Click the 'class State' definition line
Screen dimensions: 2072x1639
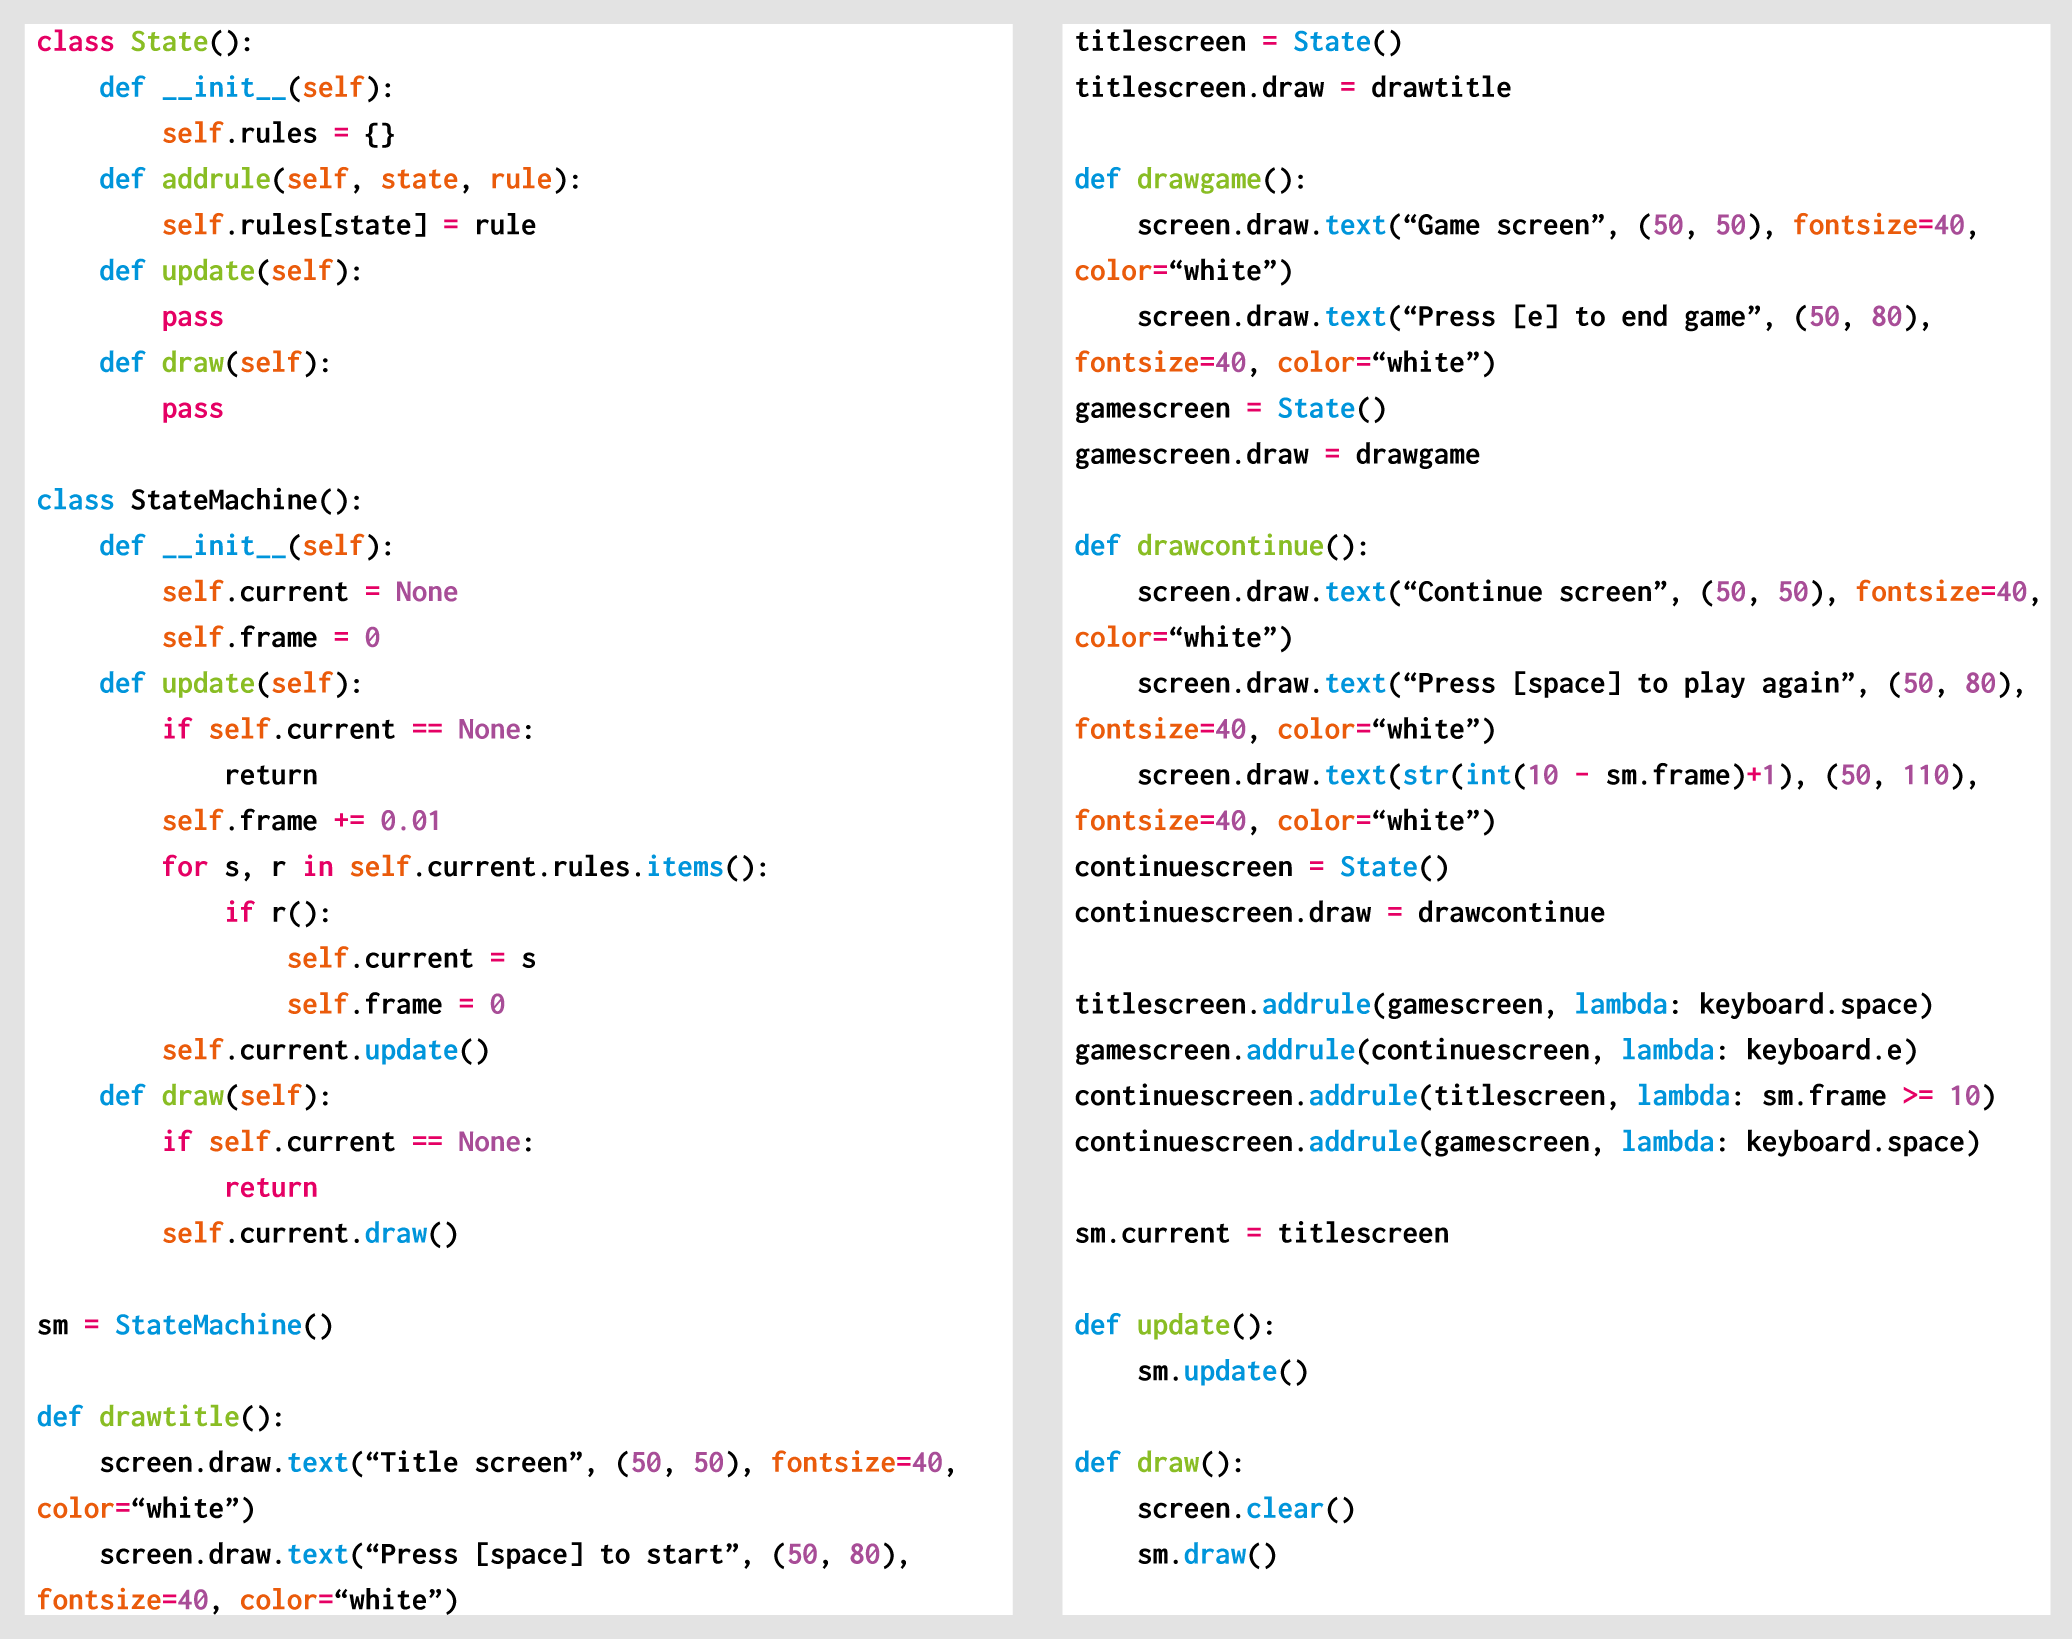[144, 42]
